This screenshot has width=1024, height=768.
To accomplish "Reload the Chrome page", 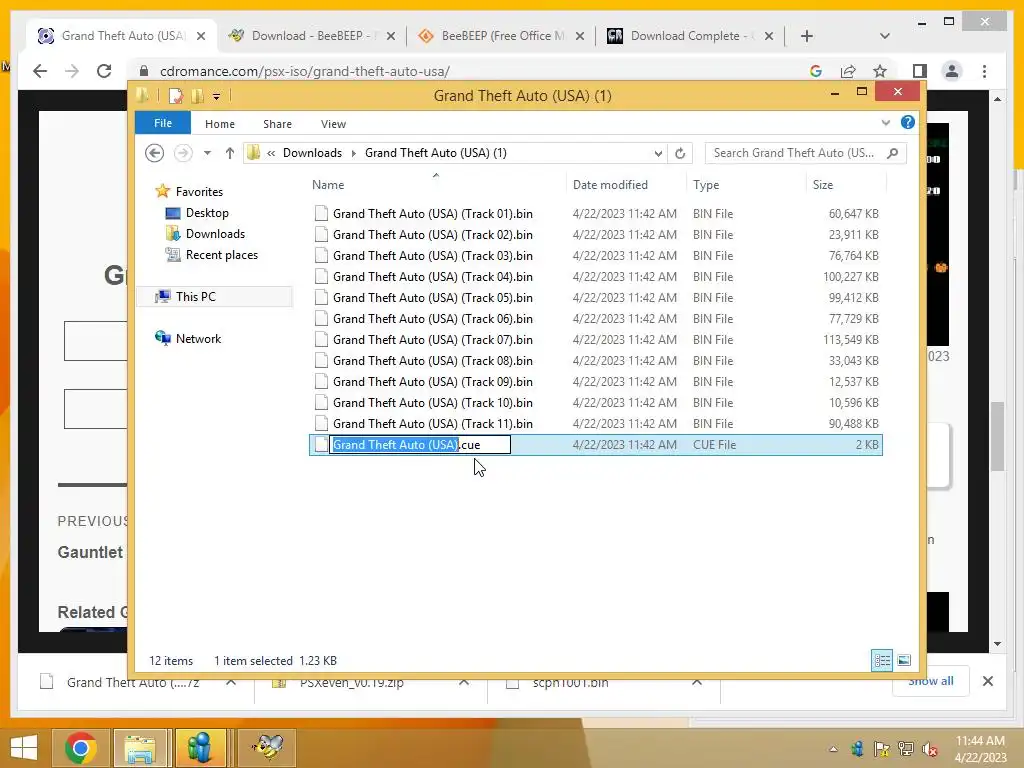I will coord(104,71).
